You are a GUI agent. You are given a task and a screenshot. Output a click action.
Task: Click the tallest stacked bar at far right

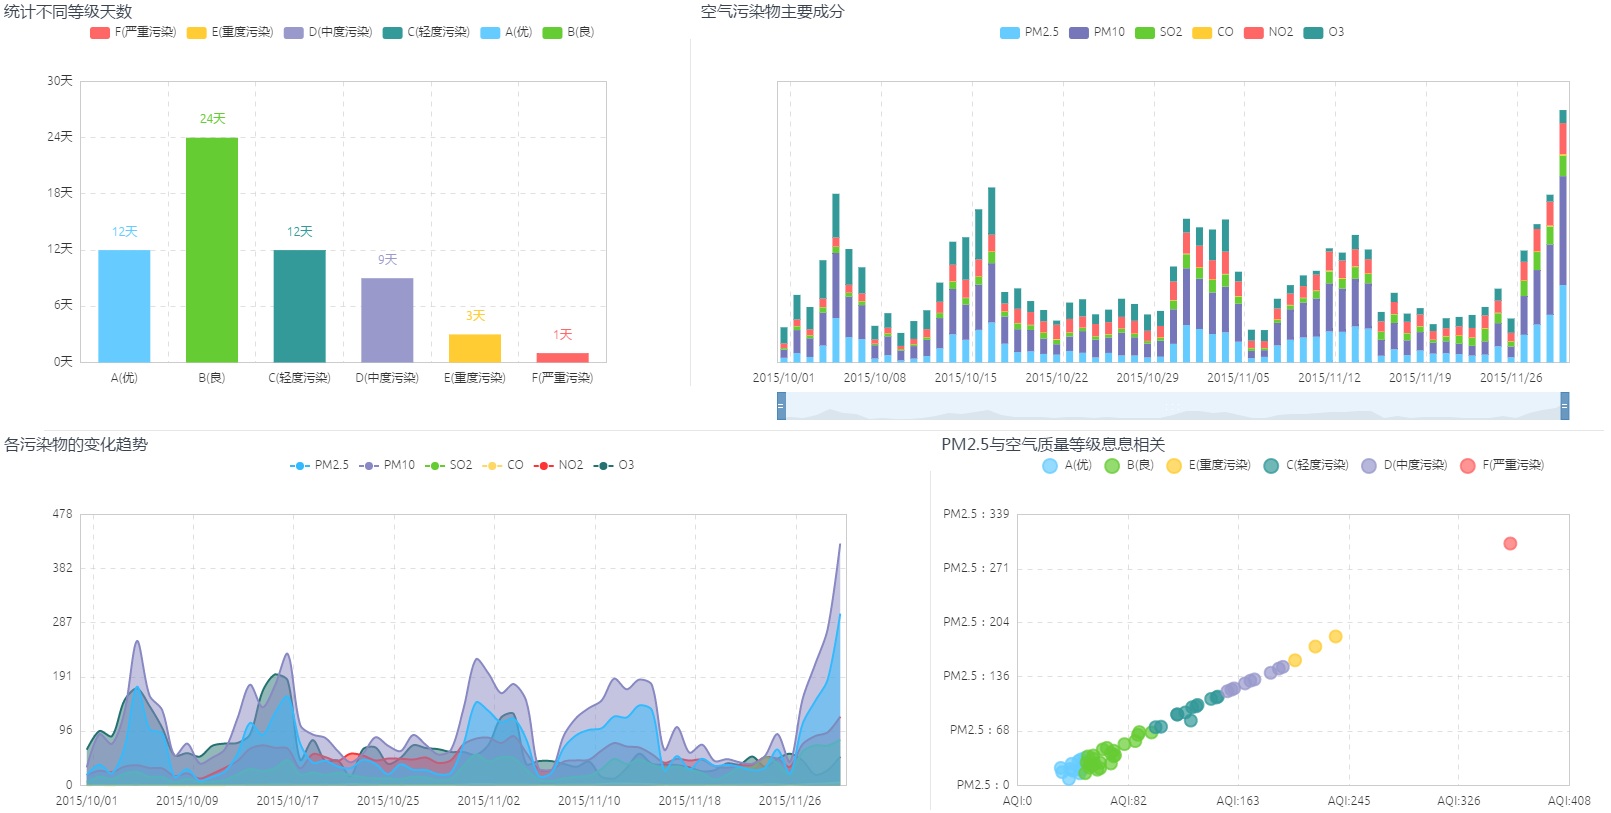tap(1563, 236)
